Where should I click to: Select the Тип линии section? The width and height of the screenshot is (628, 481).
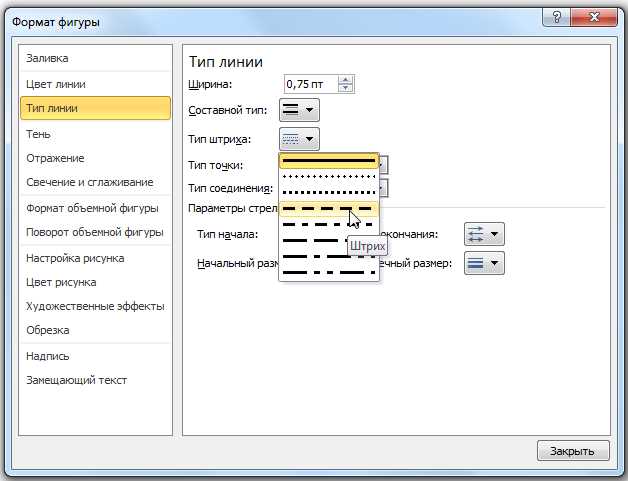[x=95, y=108]
